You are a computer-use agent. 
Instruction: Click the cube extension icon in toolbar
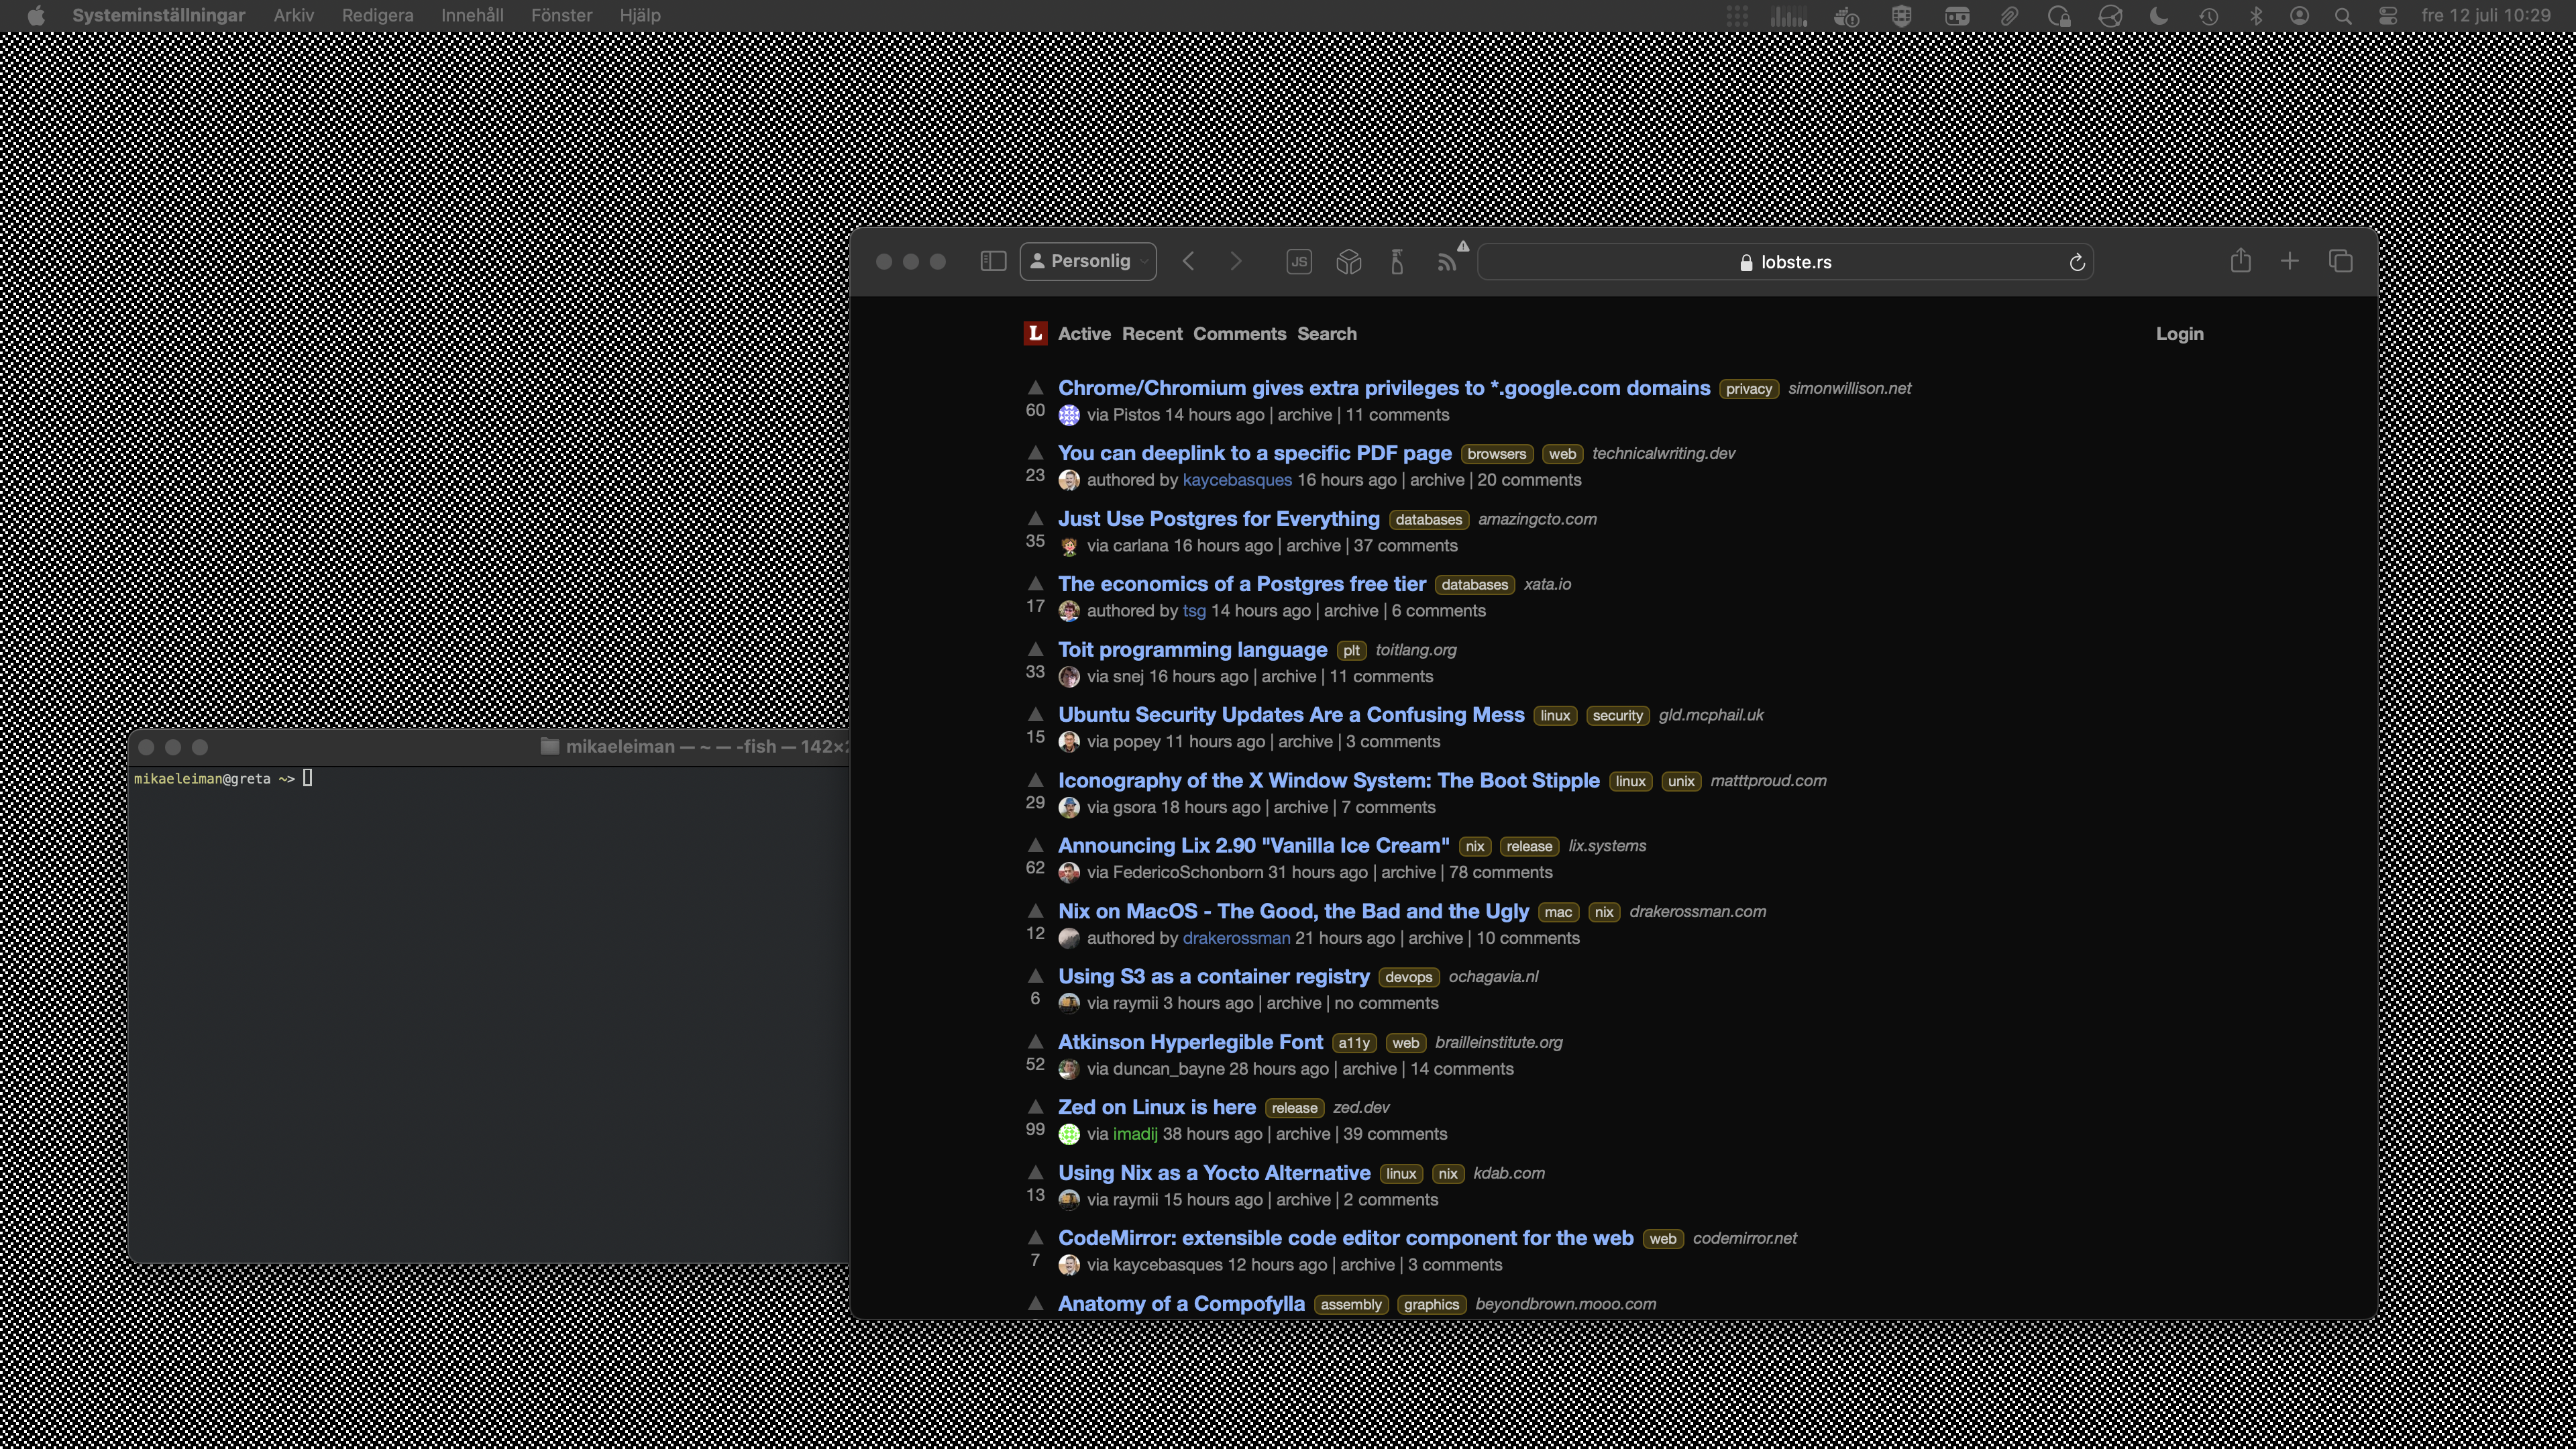tap(1348, 262)
